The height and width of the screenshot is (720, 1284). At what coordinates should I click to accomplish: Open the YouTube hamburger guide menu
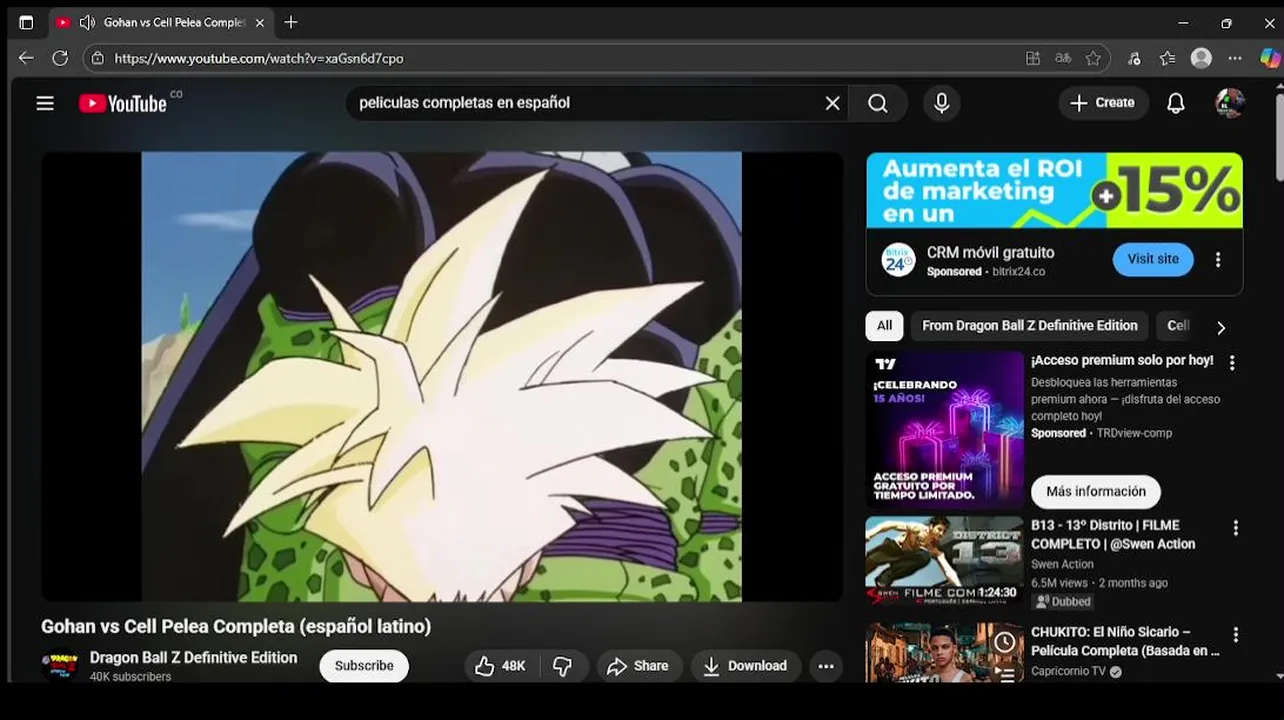click(45, 103)
